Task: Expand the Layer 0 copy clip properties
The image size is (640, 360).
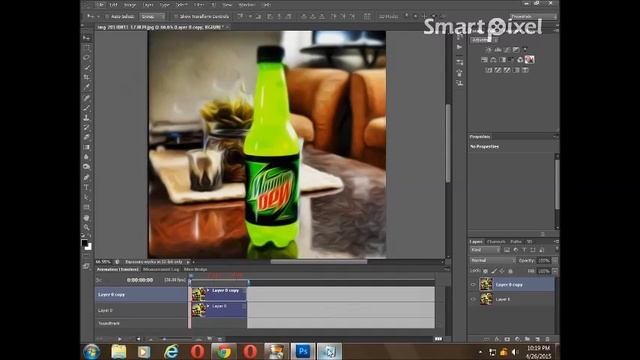Action: point(208,291)
